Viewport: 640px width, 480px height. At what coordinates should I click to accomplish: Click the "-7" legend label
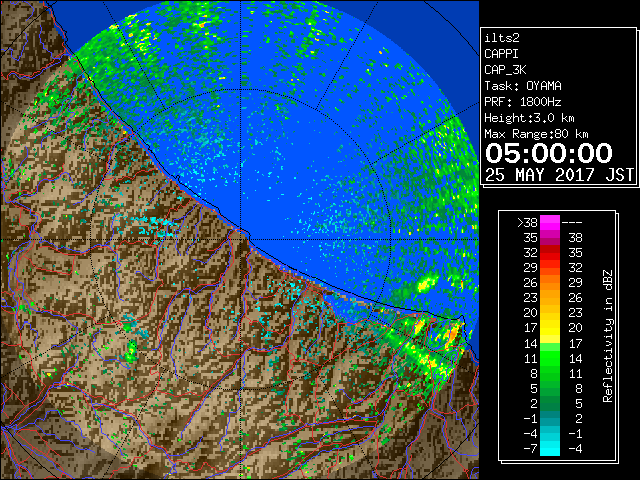pyautogui.click(x=530, y=448)
